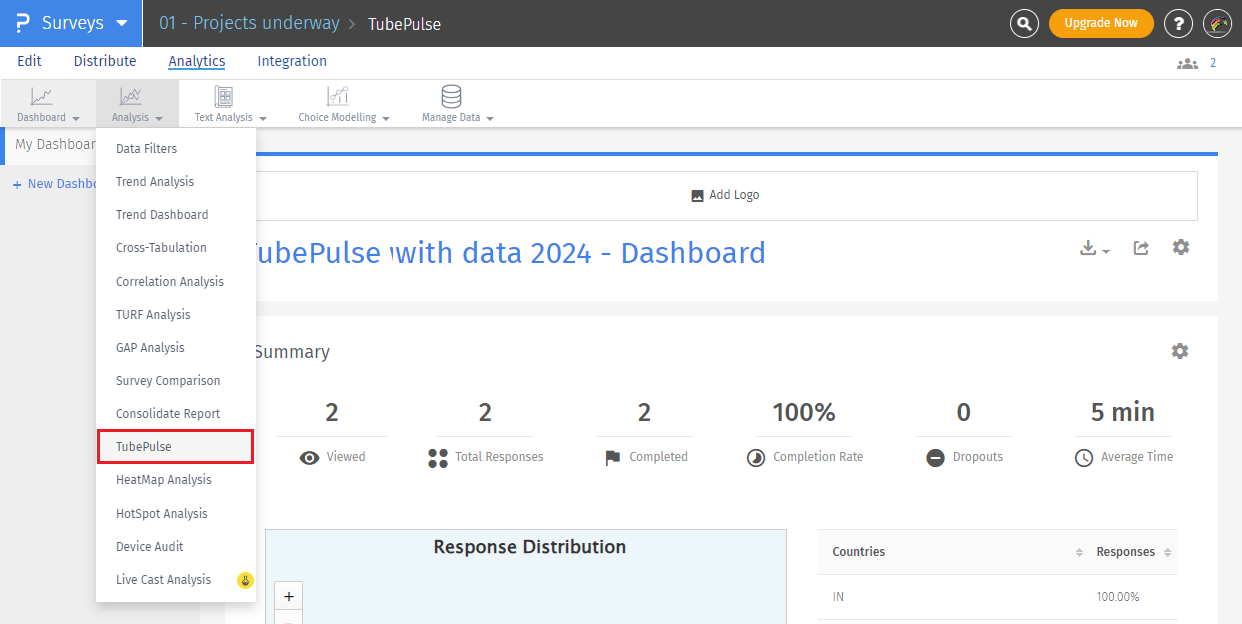This screenshot has width=1242, height=624.
Task: Zoom in on Response Distribution map
Action: tap(289, 597)
